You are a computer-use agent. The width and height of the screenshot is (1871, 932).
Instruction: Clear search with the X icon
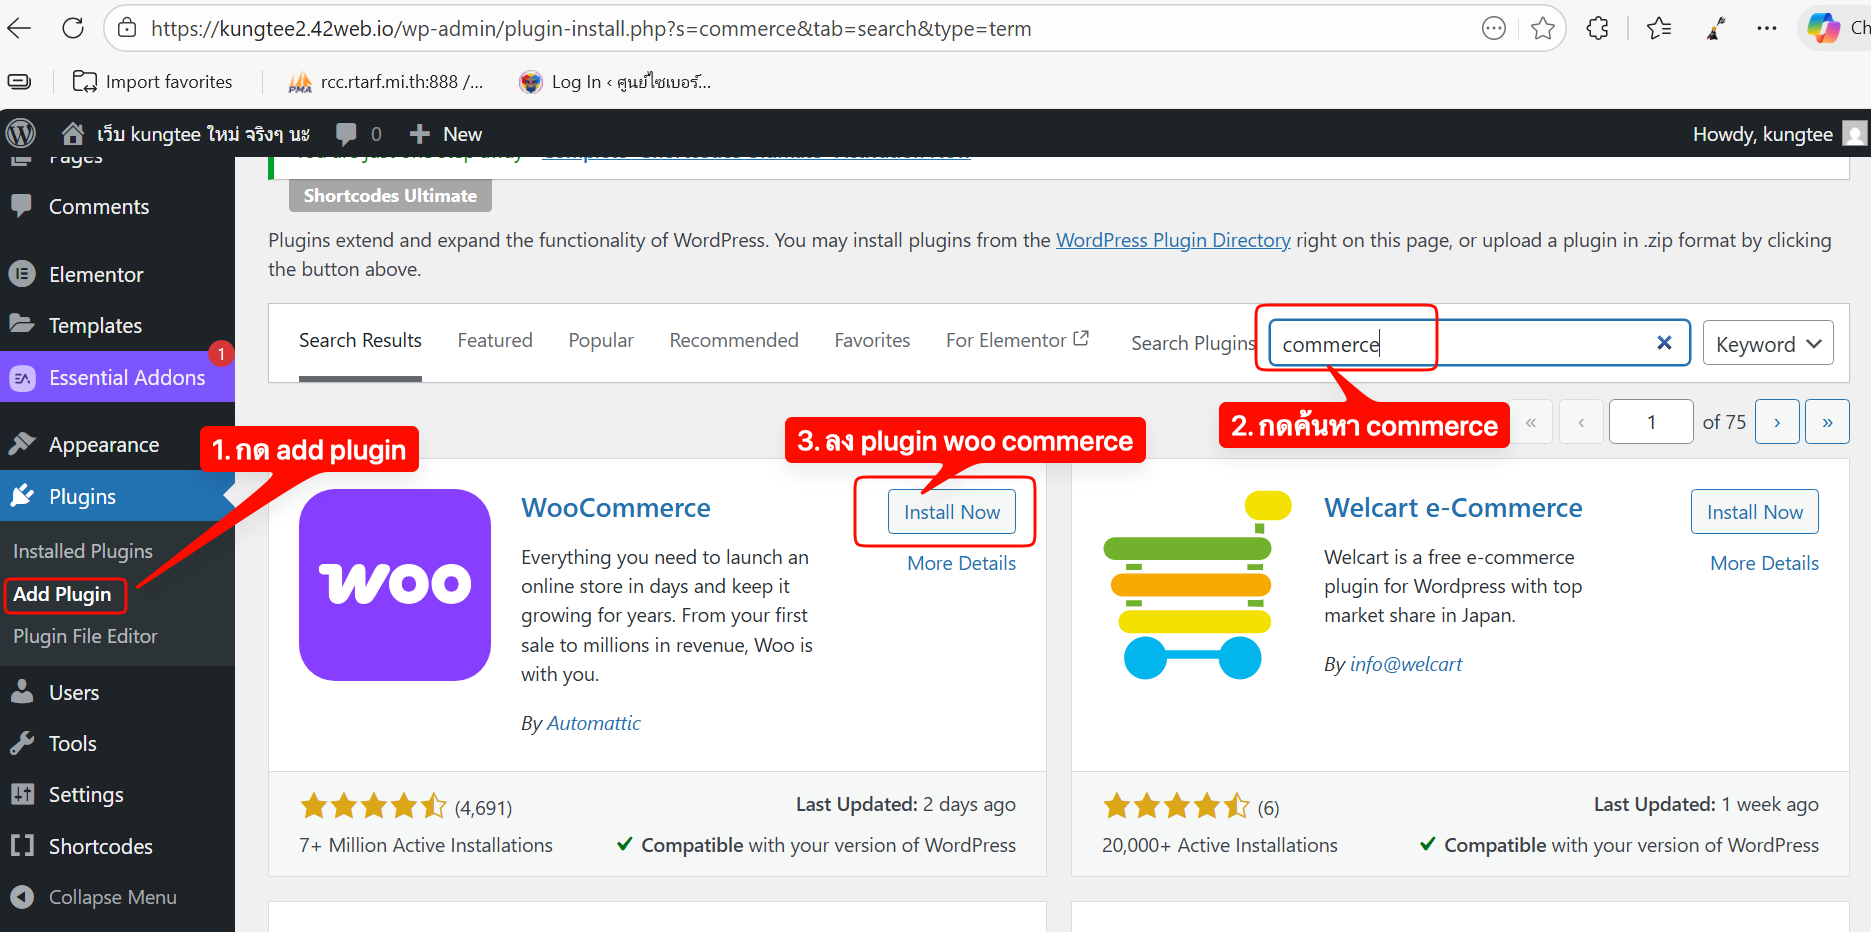[x=1664, y=343]
